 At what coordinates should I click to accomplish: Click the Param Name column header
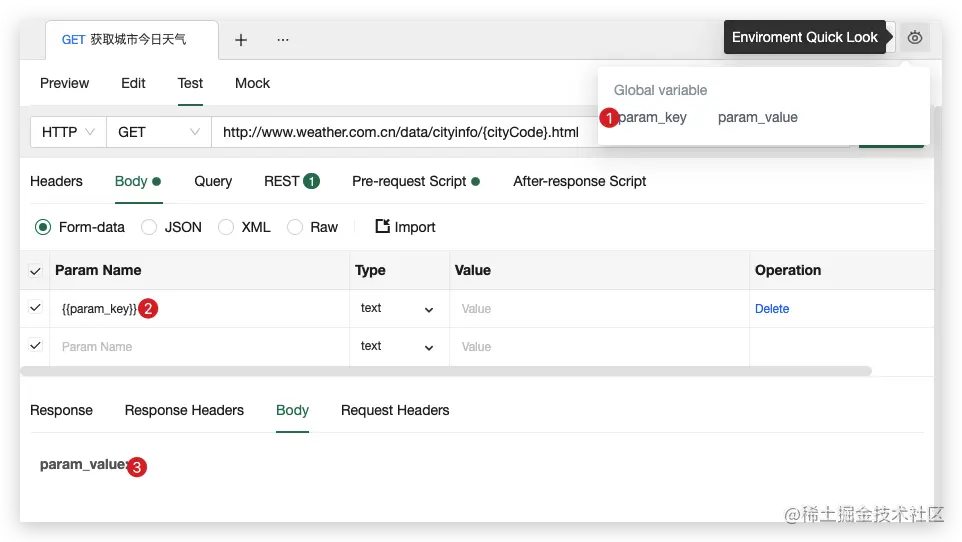tap(98, 270)
